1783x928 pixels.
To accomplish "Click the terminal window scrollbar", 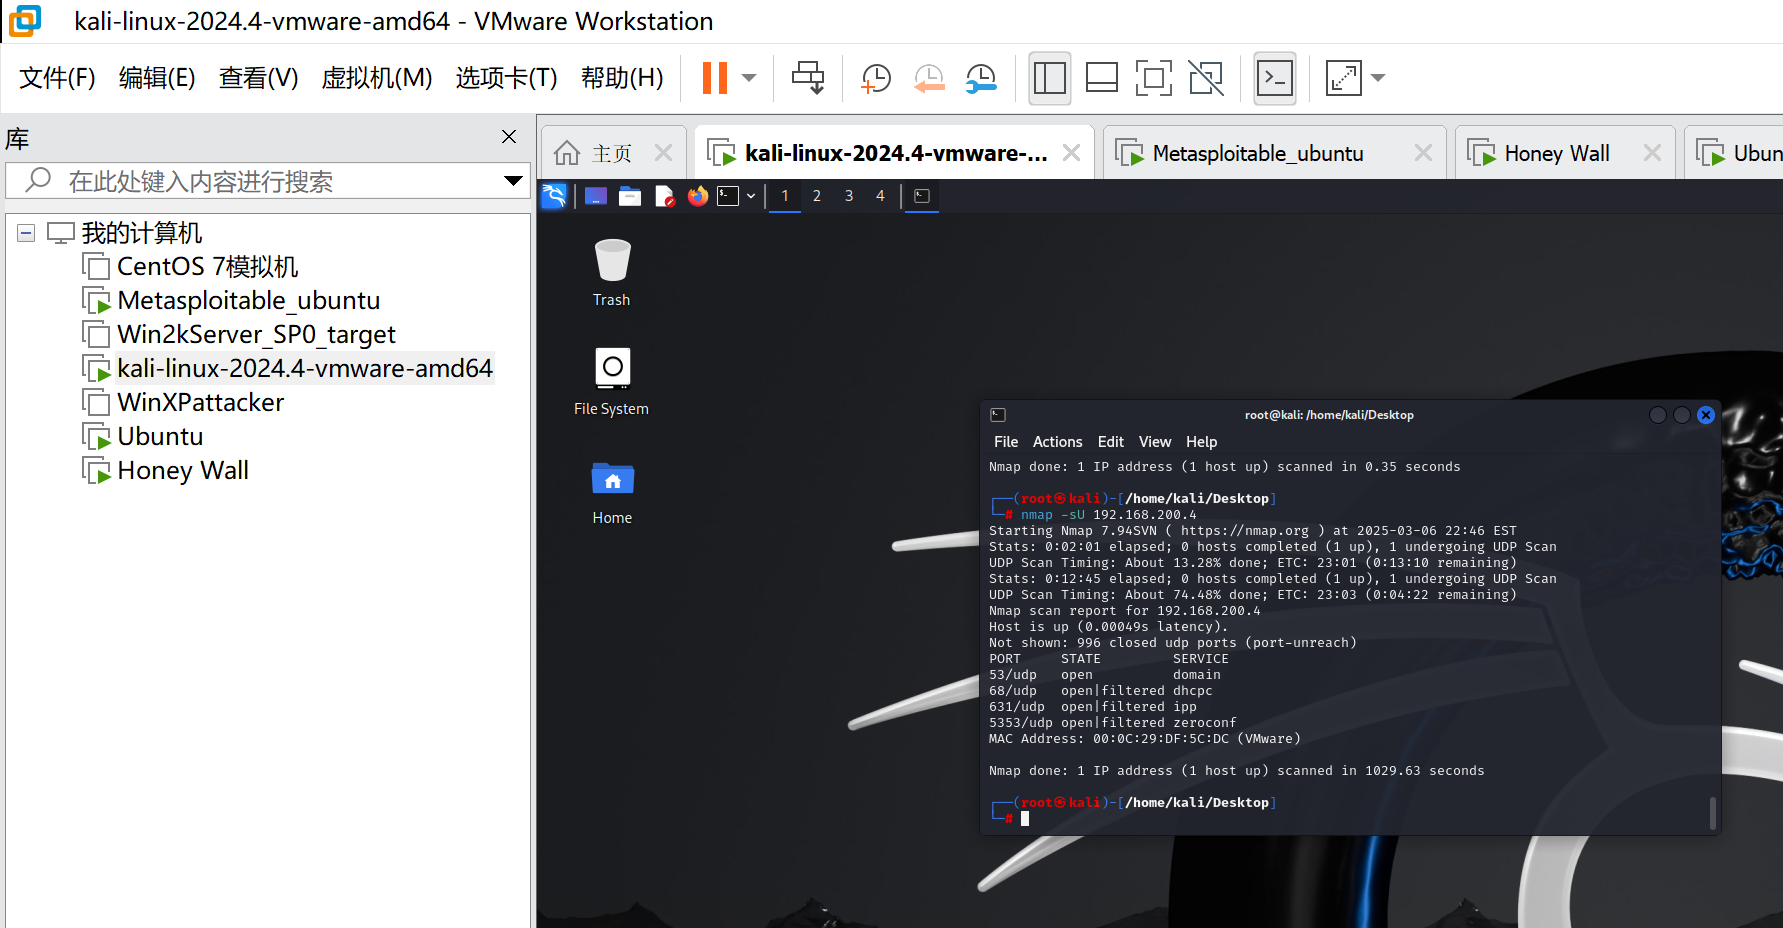I will 1712,813.
